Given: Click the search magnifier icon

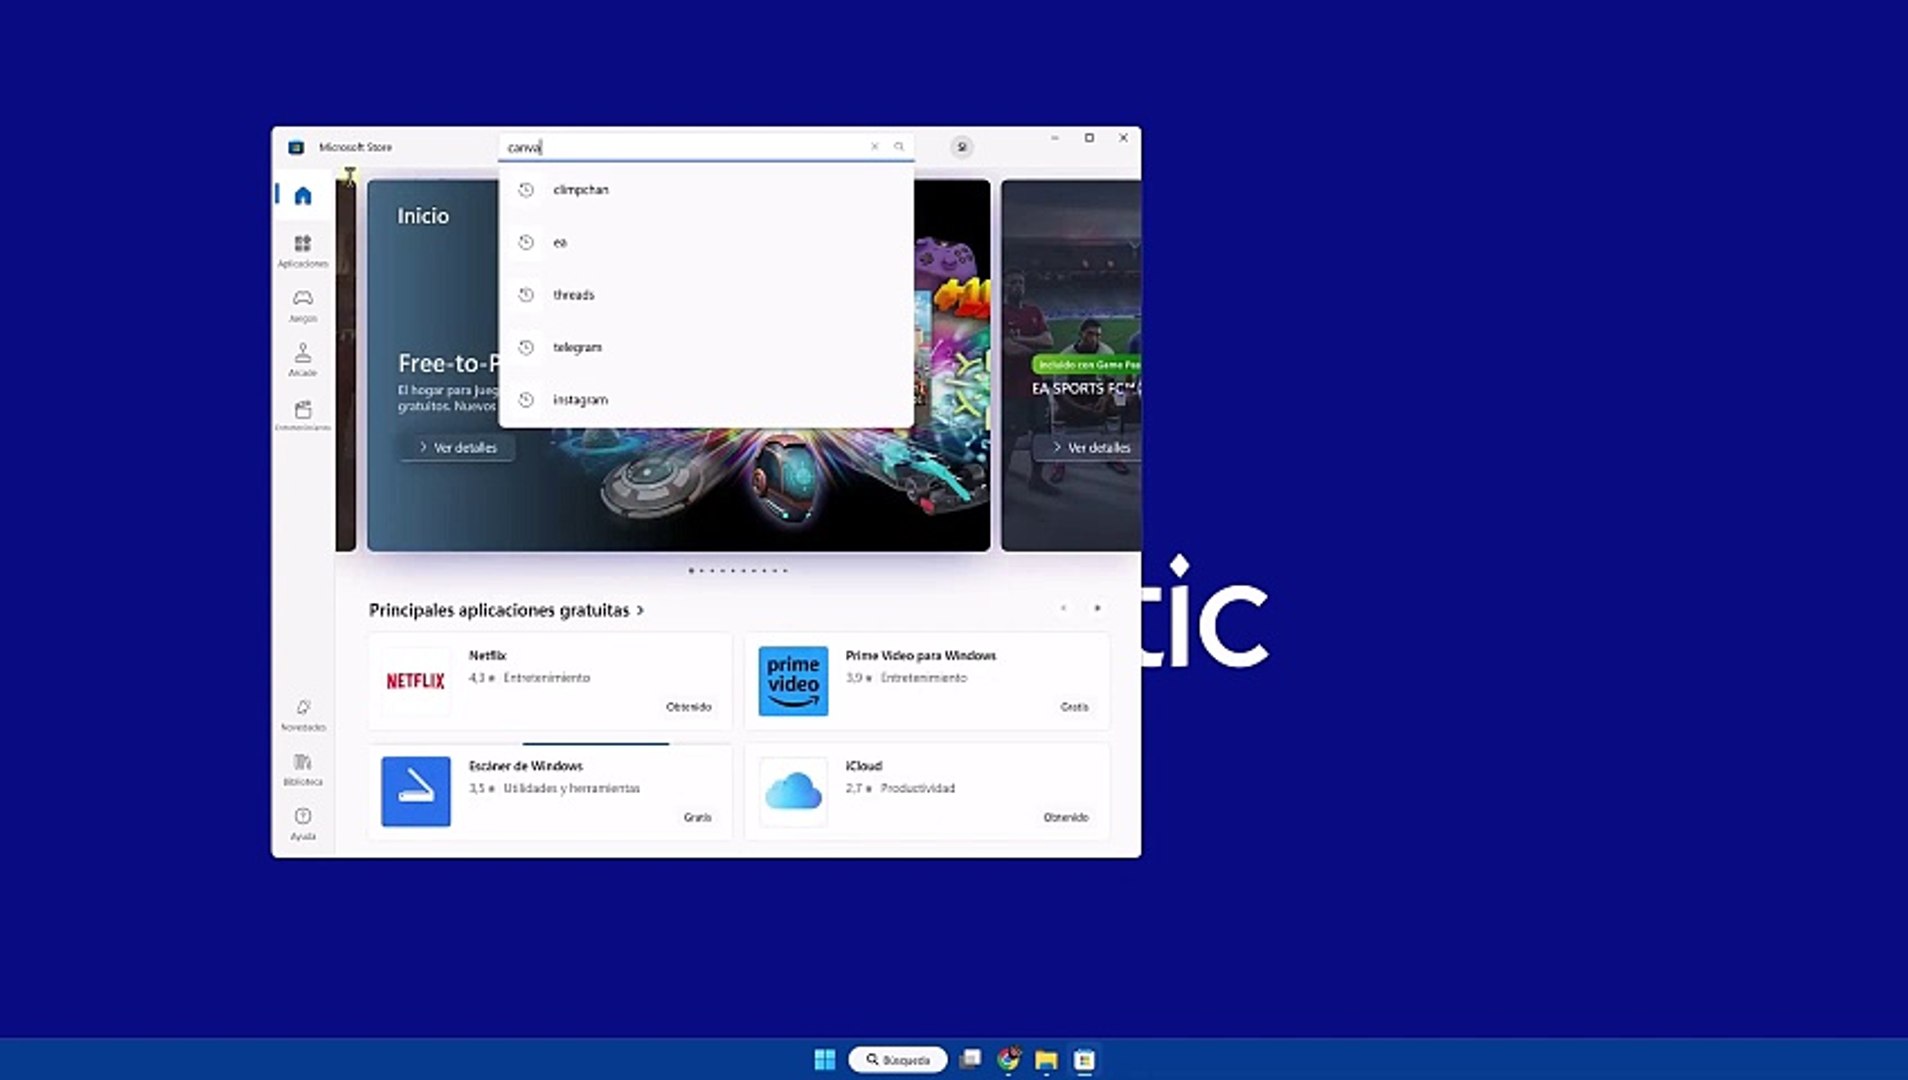Looking at the screenshot, I should [899, 146].
